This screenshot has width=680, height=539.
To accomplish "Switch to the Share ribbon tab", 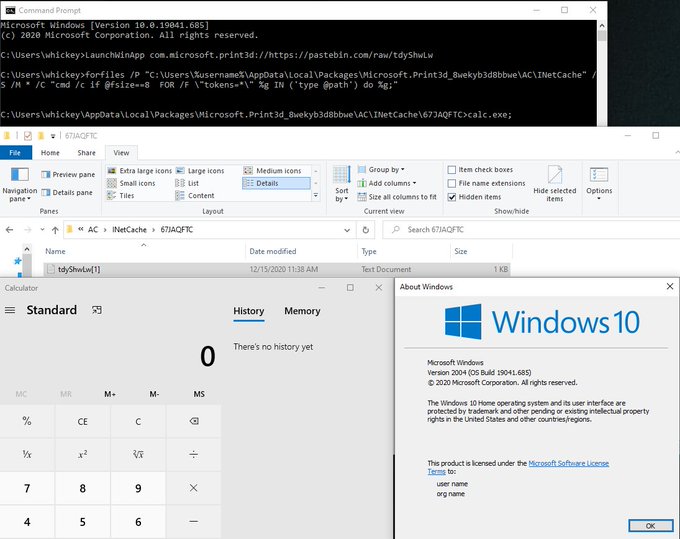I will [x=86, y=153].
